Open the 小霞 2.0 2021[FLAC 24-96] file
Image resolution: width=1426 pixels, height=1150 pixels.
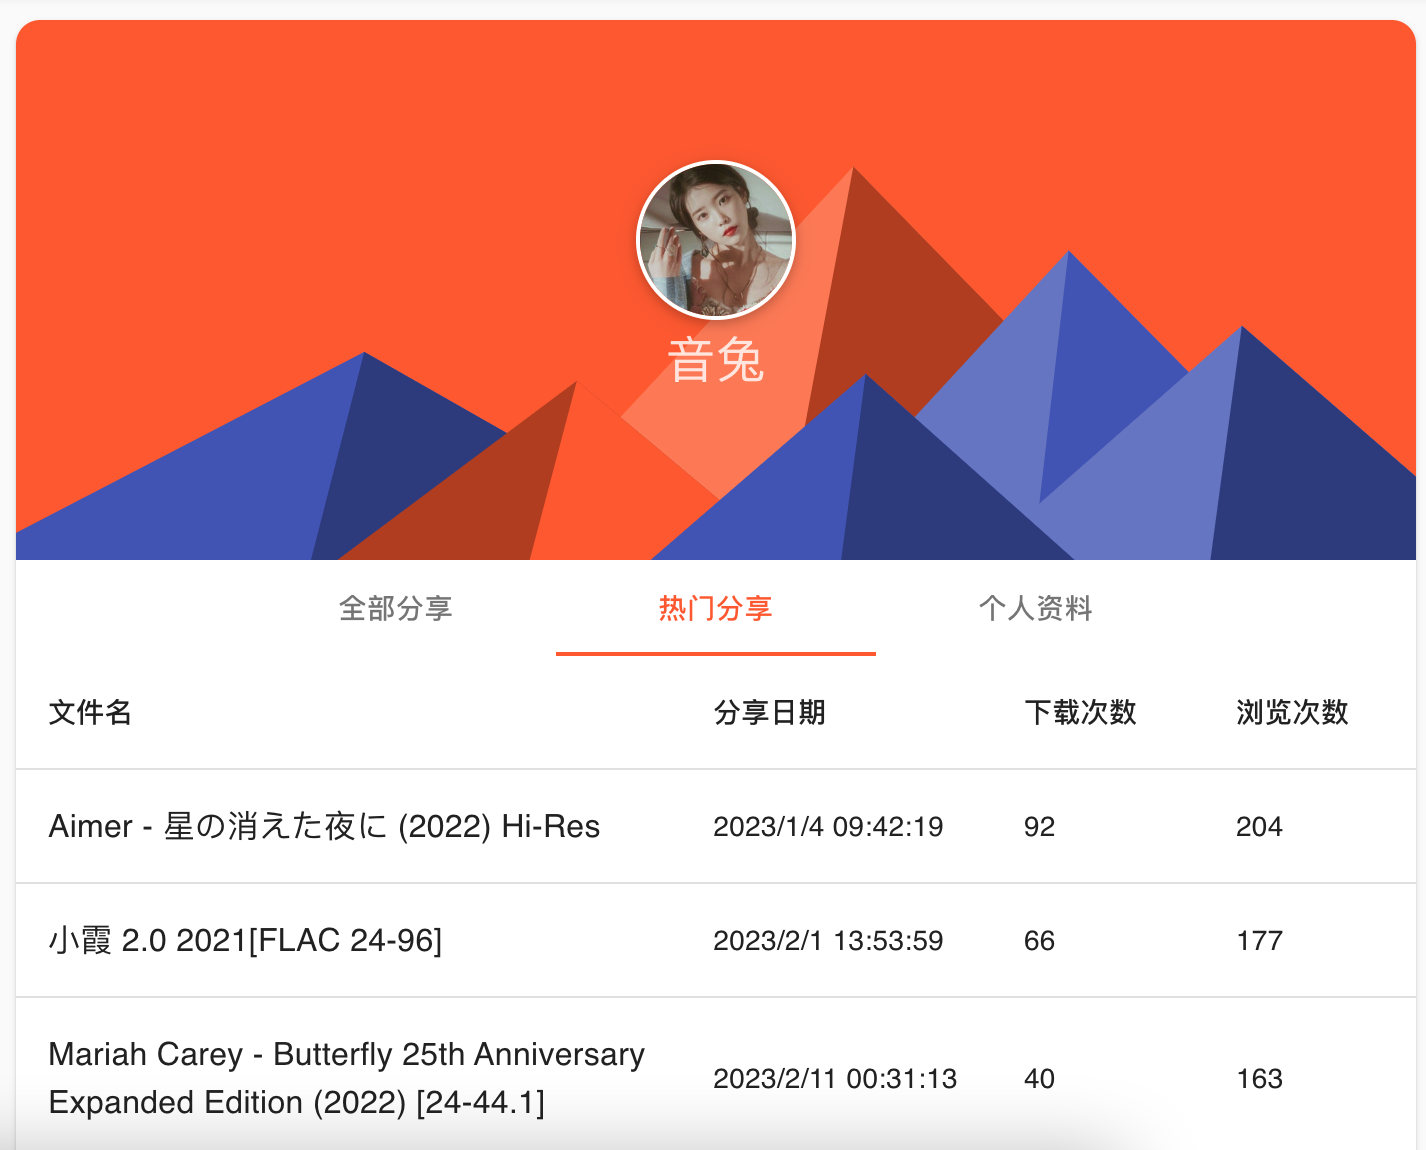(245, 940)
